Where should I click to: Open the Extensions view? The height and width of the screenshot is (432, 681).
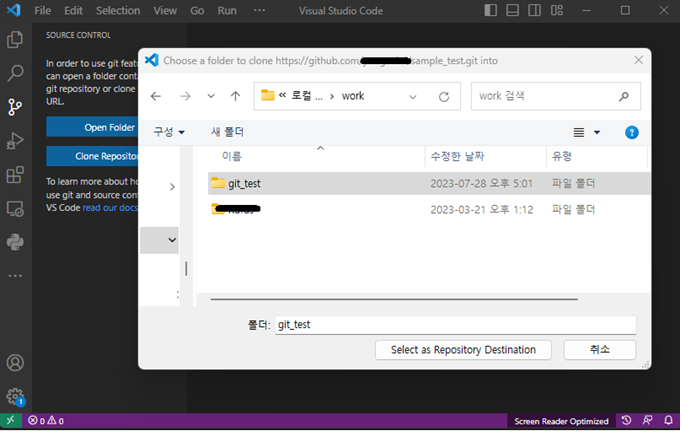click(x=15, y=175)
